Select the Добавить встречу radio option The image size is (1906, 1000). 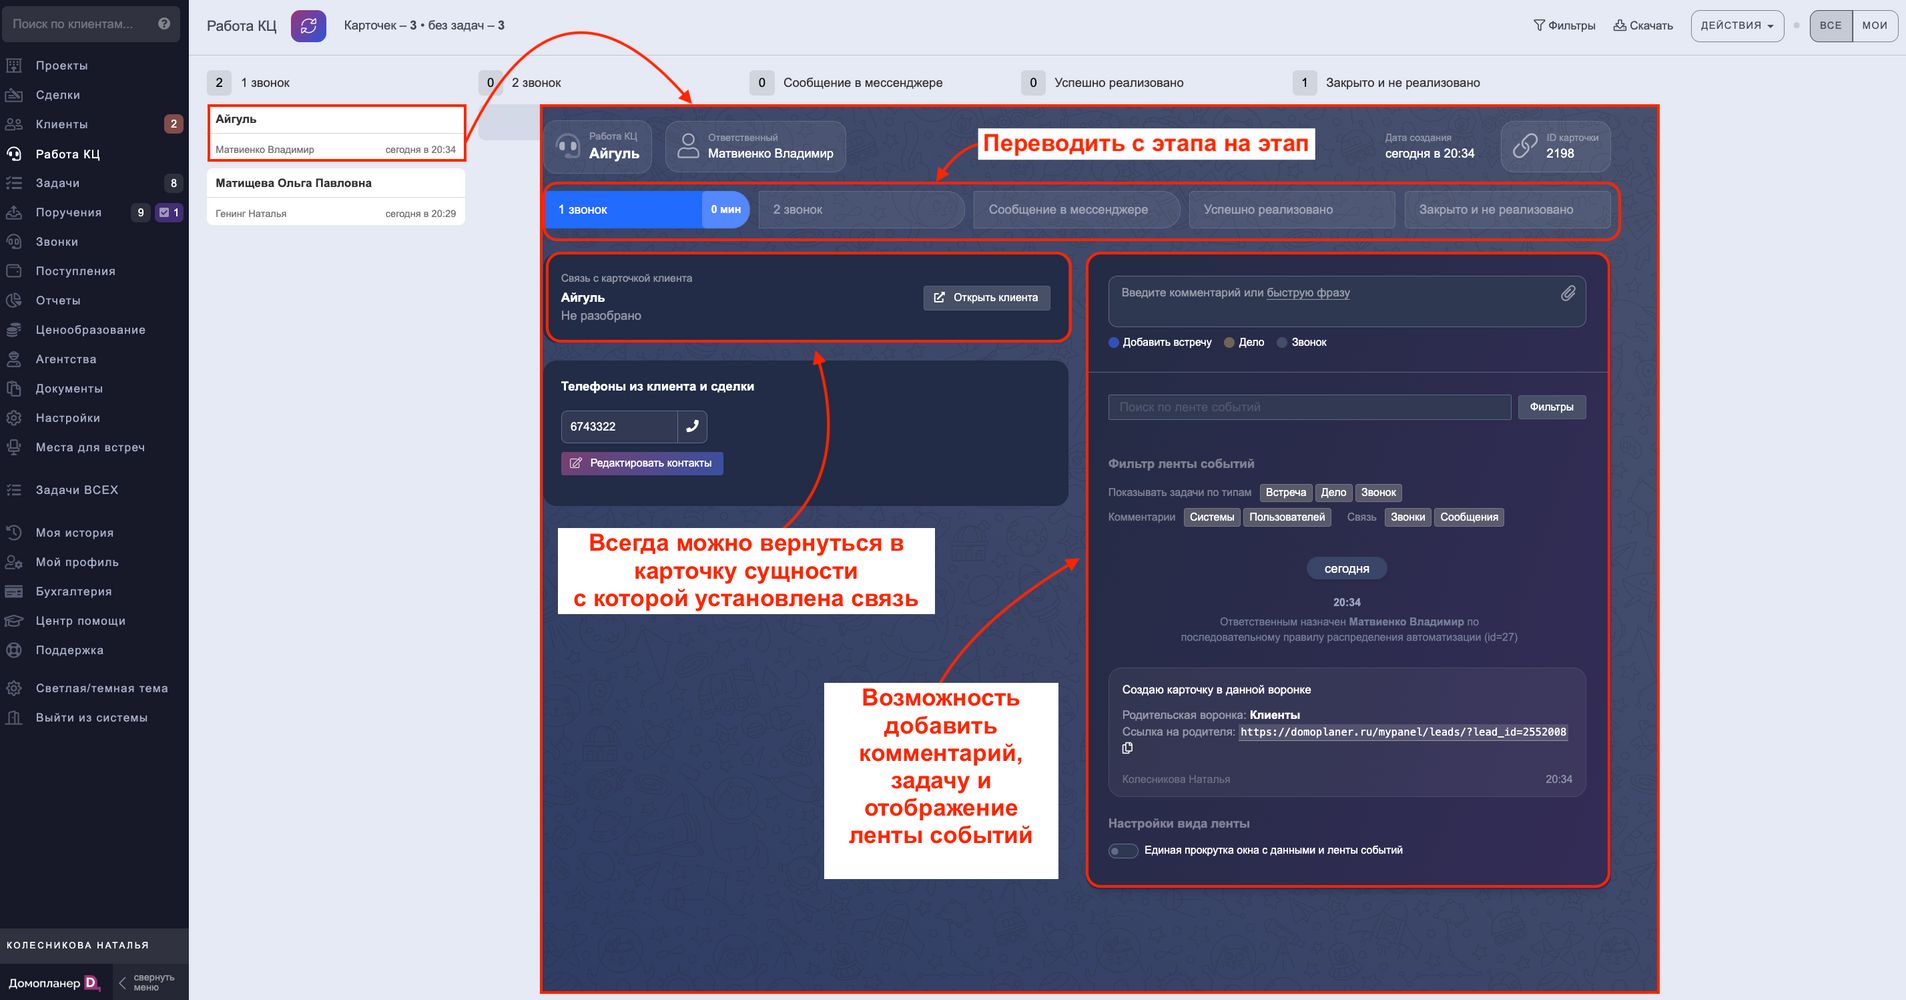(x=1160, y=342)
